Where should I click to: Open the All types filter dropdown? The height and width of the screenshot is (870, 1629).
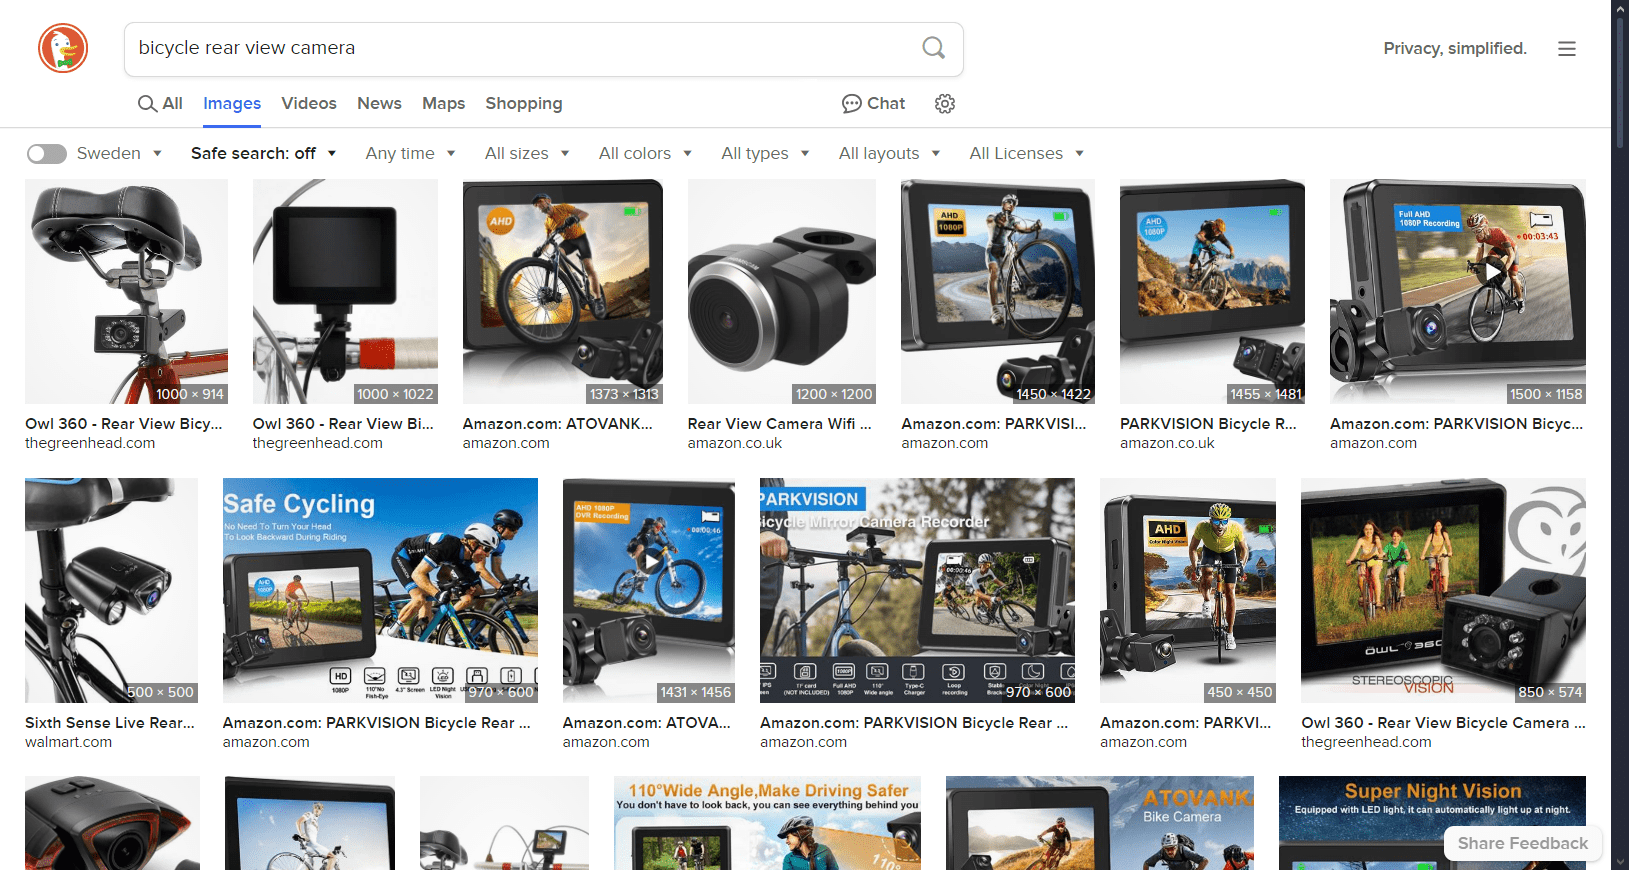coord(765,153)
